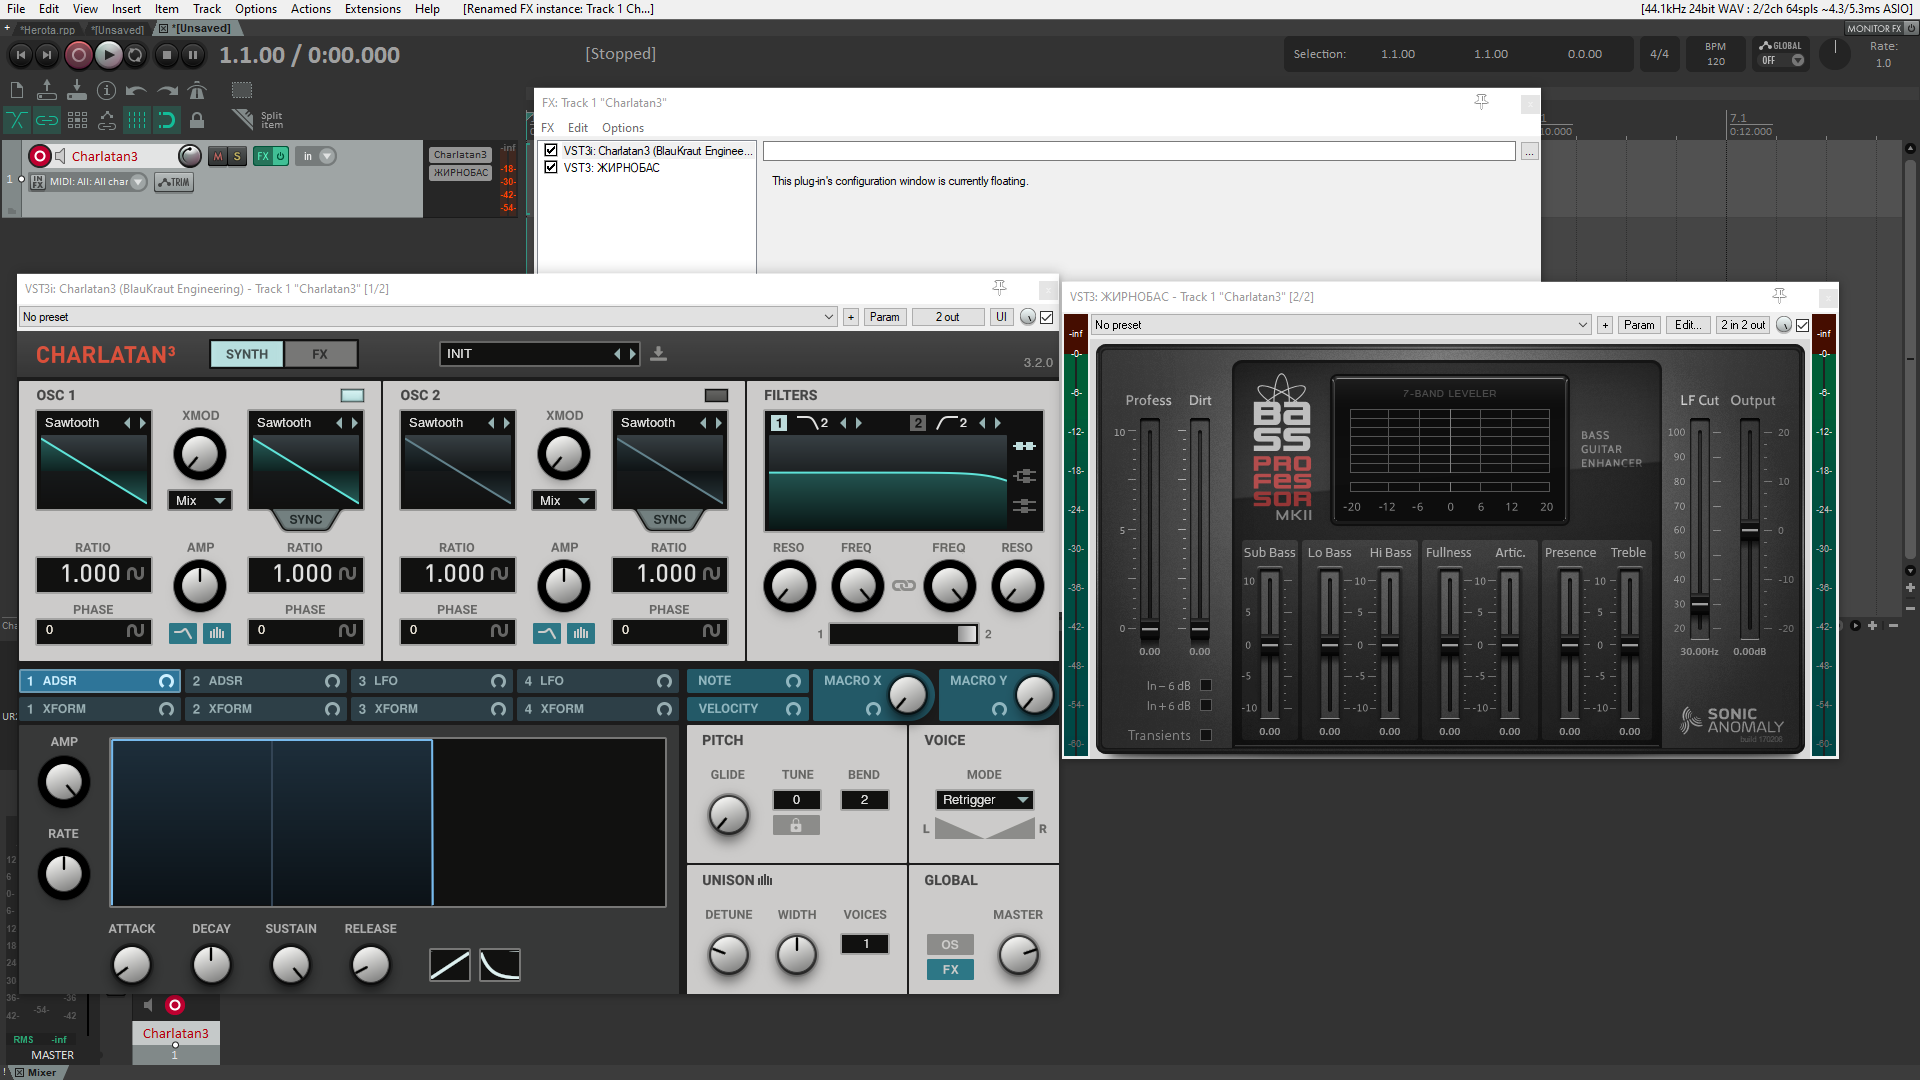Click the TRIM automation button on track
This screenshot has height=1080, width=1920.
[174, 182]
